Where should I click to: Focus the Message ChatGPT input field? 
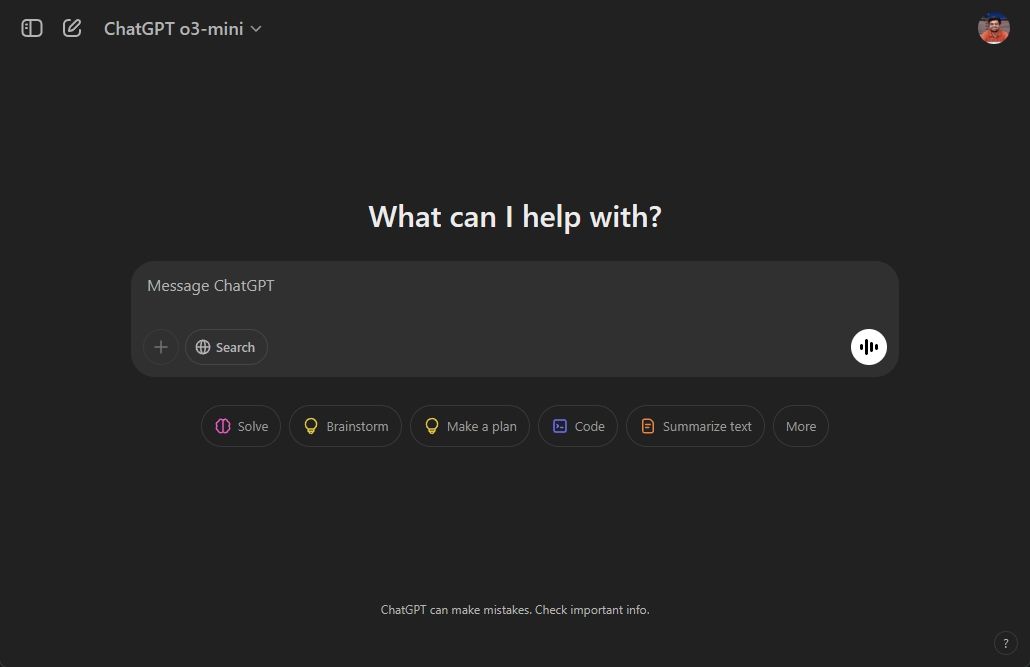tap(514, 286)
